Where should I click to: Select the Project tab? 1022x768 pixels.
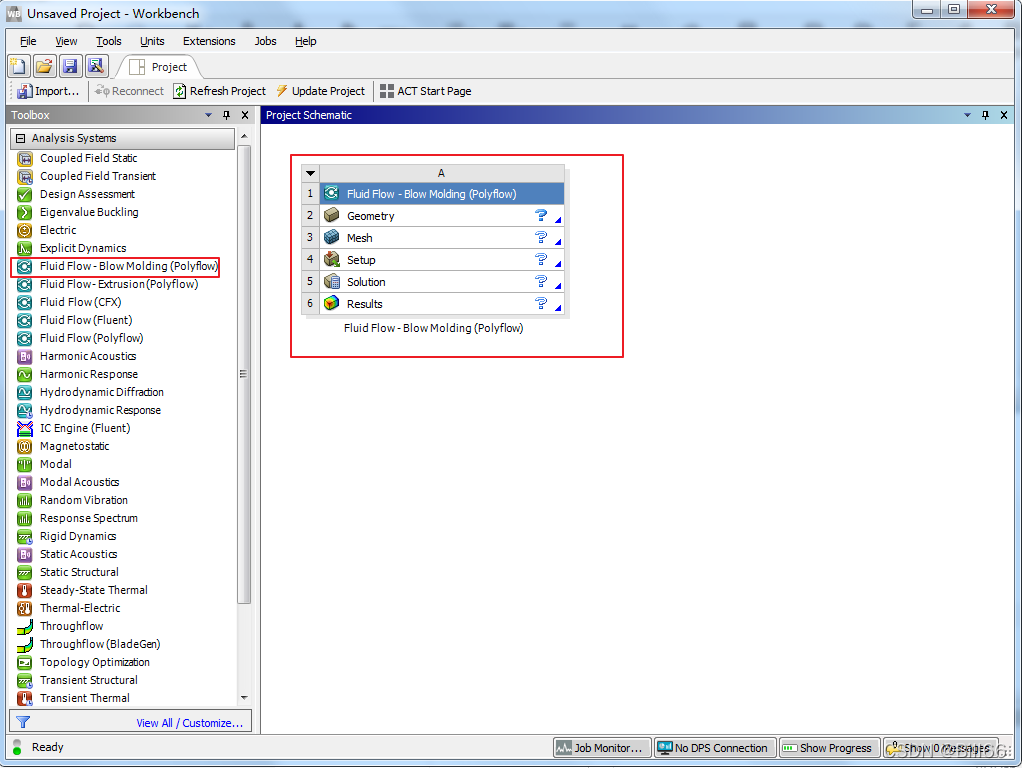pyautogui.click(x=158, y=67)
